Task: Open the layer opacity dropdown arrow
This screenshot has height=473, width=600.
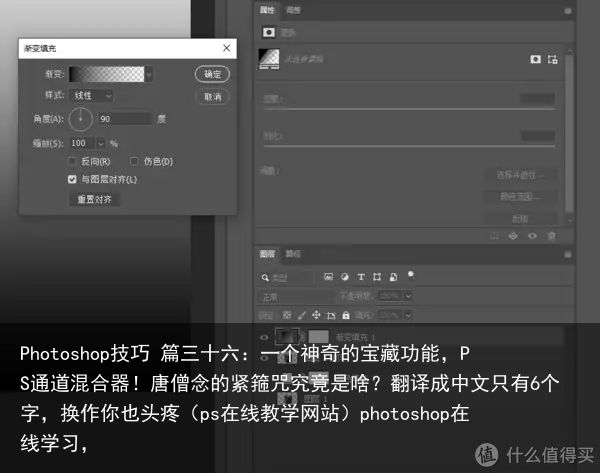Action: [408, 296]
